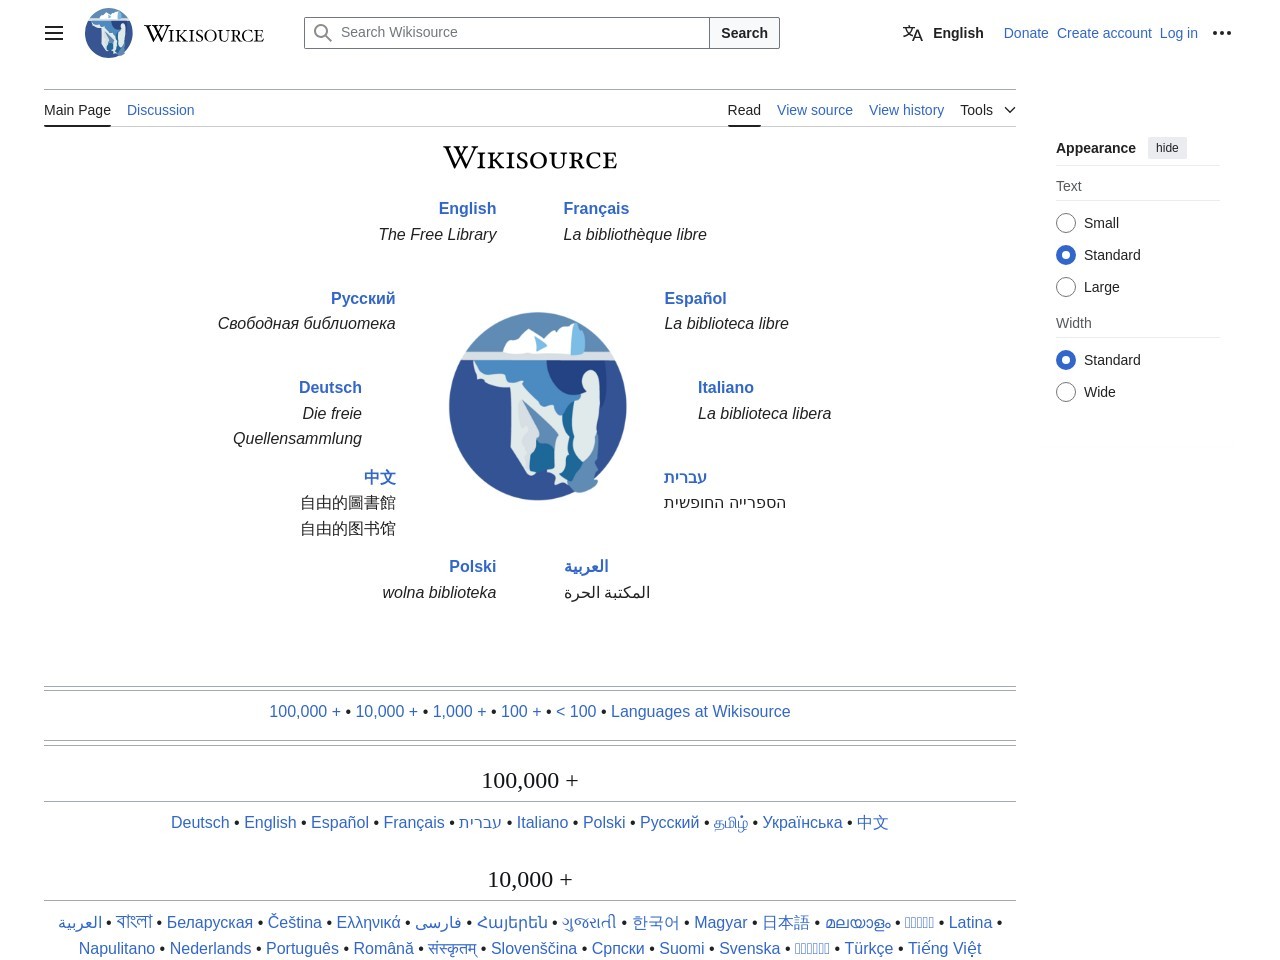Click Latina in 10,000+ list
The image size is (1280, 960).
point(970,922)
